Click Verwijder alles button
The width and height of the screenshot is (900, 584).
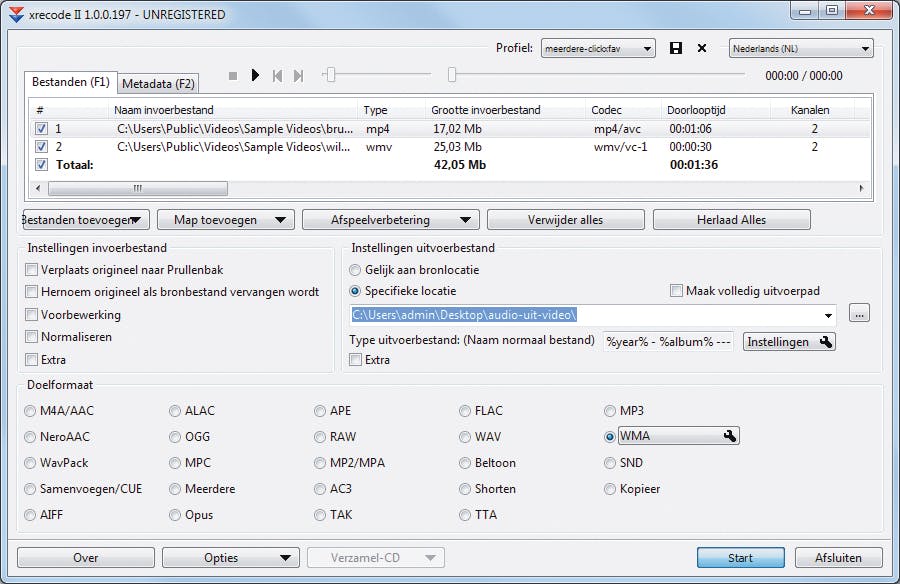565,220
